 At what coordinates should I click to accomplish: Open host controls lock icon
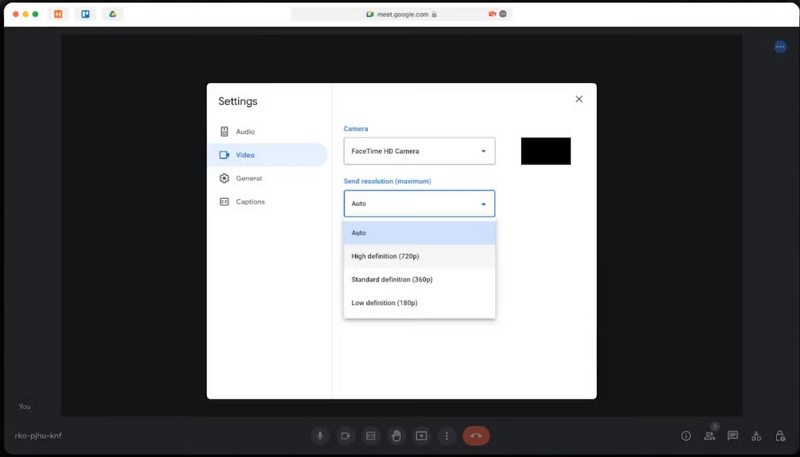pos(780,436)
